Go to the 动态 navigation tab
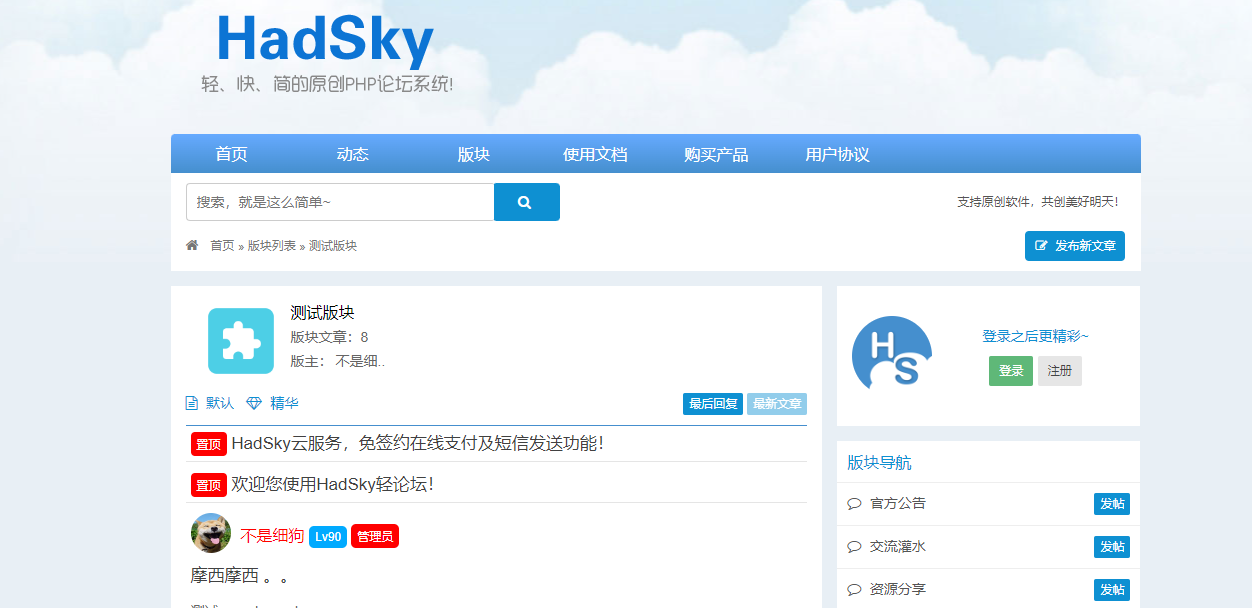Image resolution: width=1252 pixels, height=608 pixels. (x=353, y=154)
